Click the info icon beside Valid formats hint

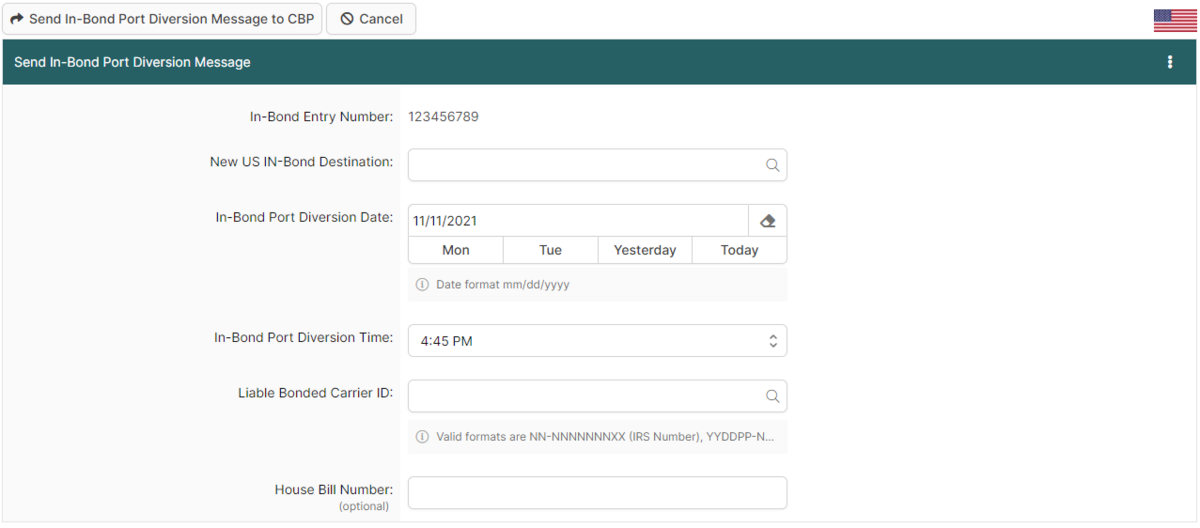(x=422, y=437)
